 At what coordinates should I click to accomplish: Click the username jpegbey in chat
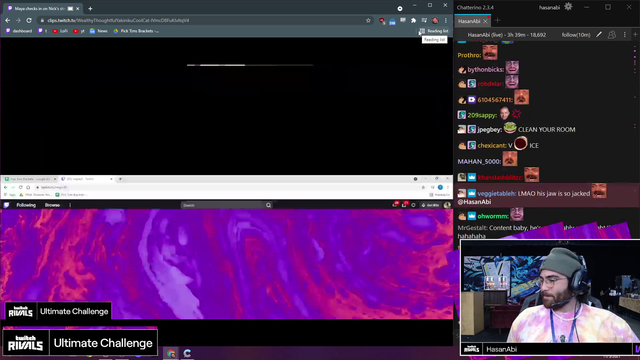(489, 130)
